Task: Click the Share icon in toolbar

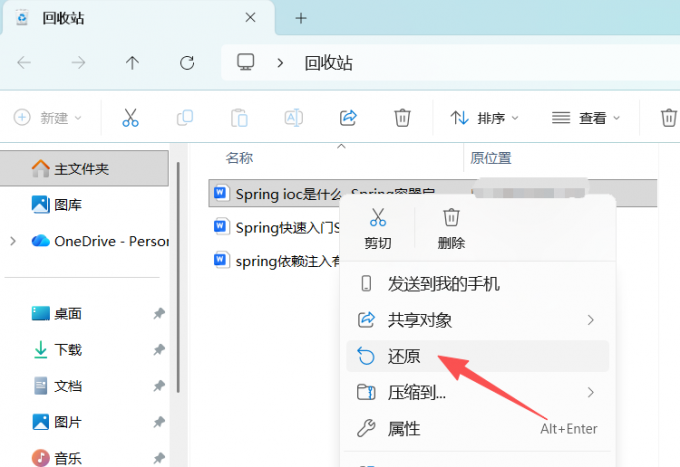Action: coord(348,118)
